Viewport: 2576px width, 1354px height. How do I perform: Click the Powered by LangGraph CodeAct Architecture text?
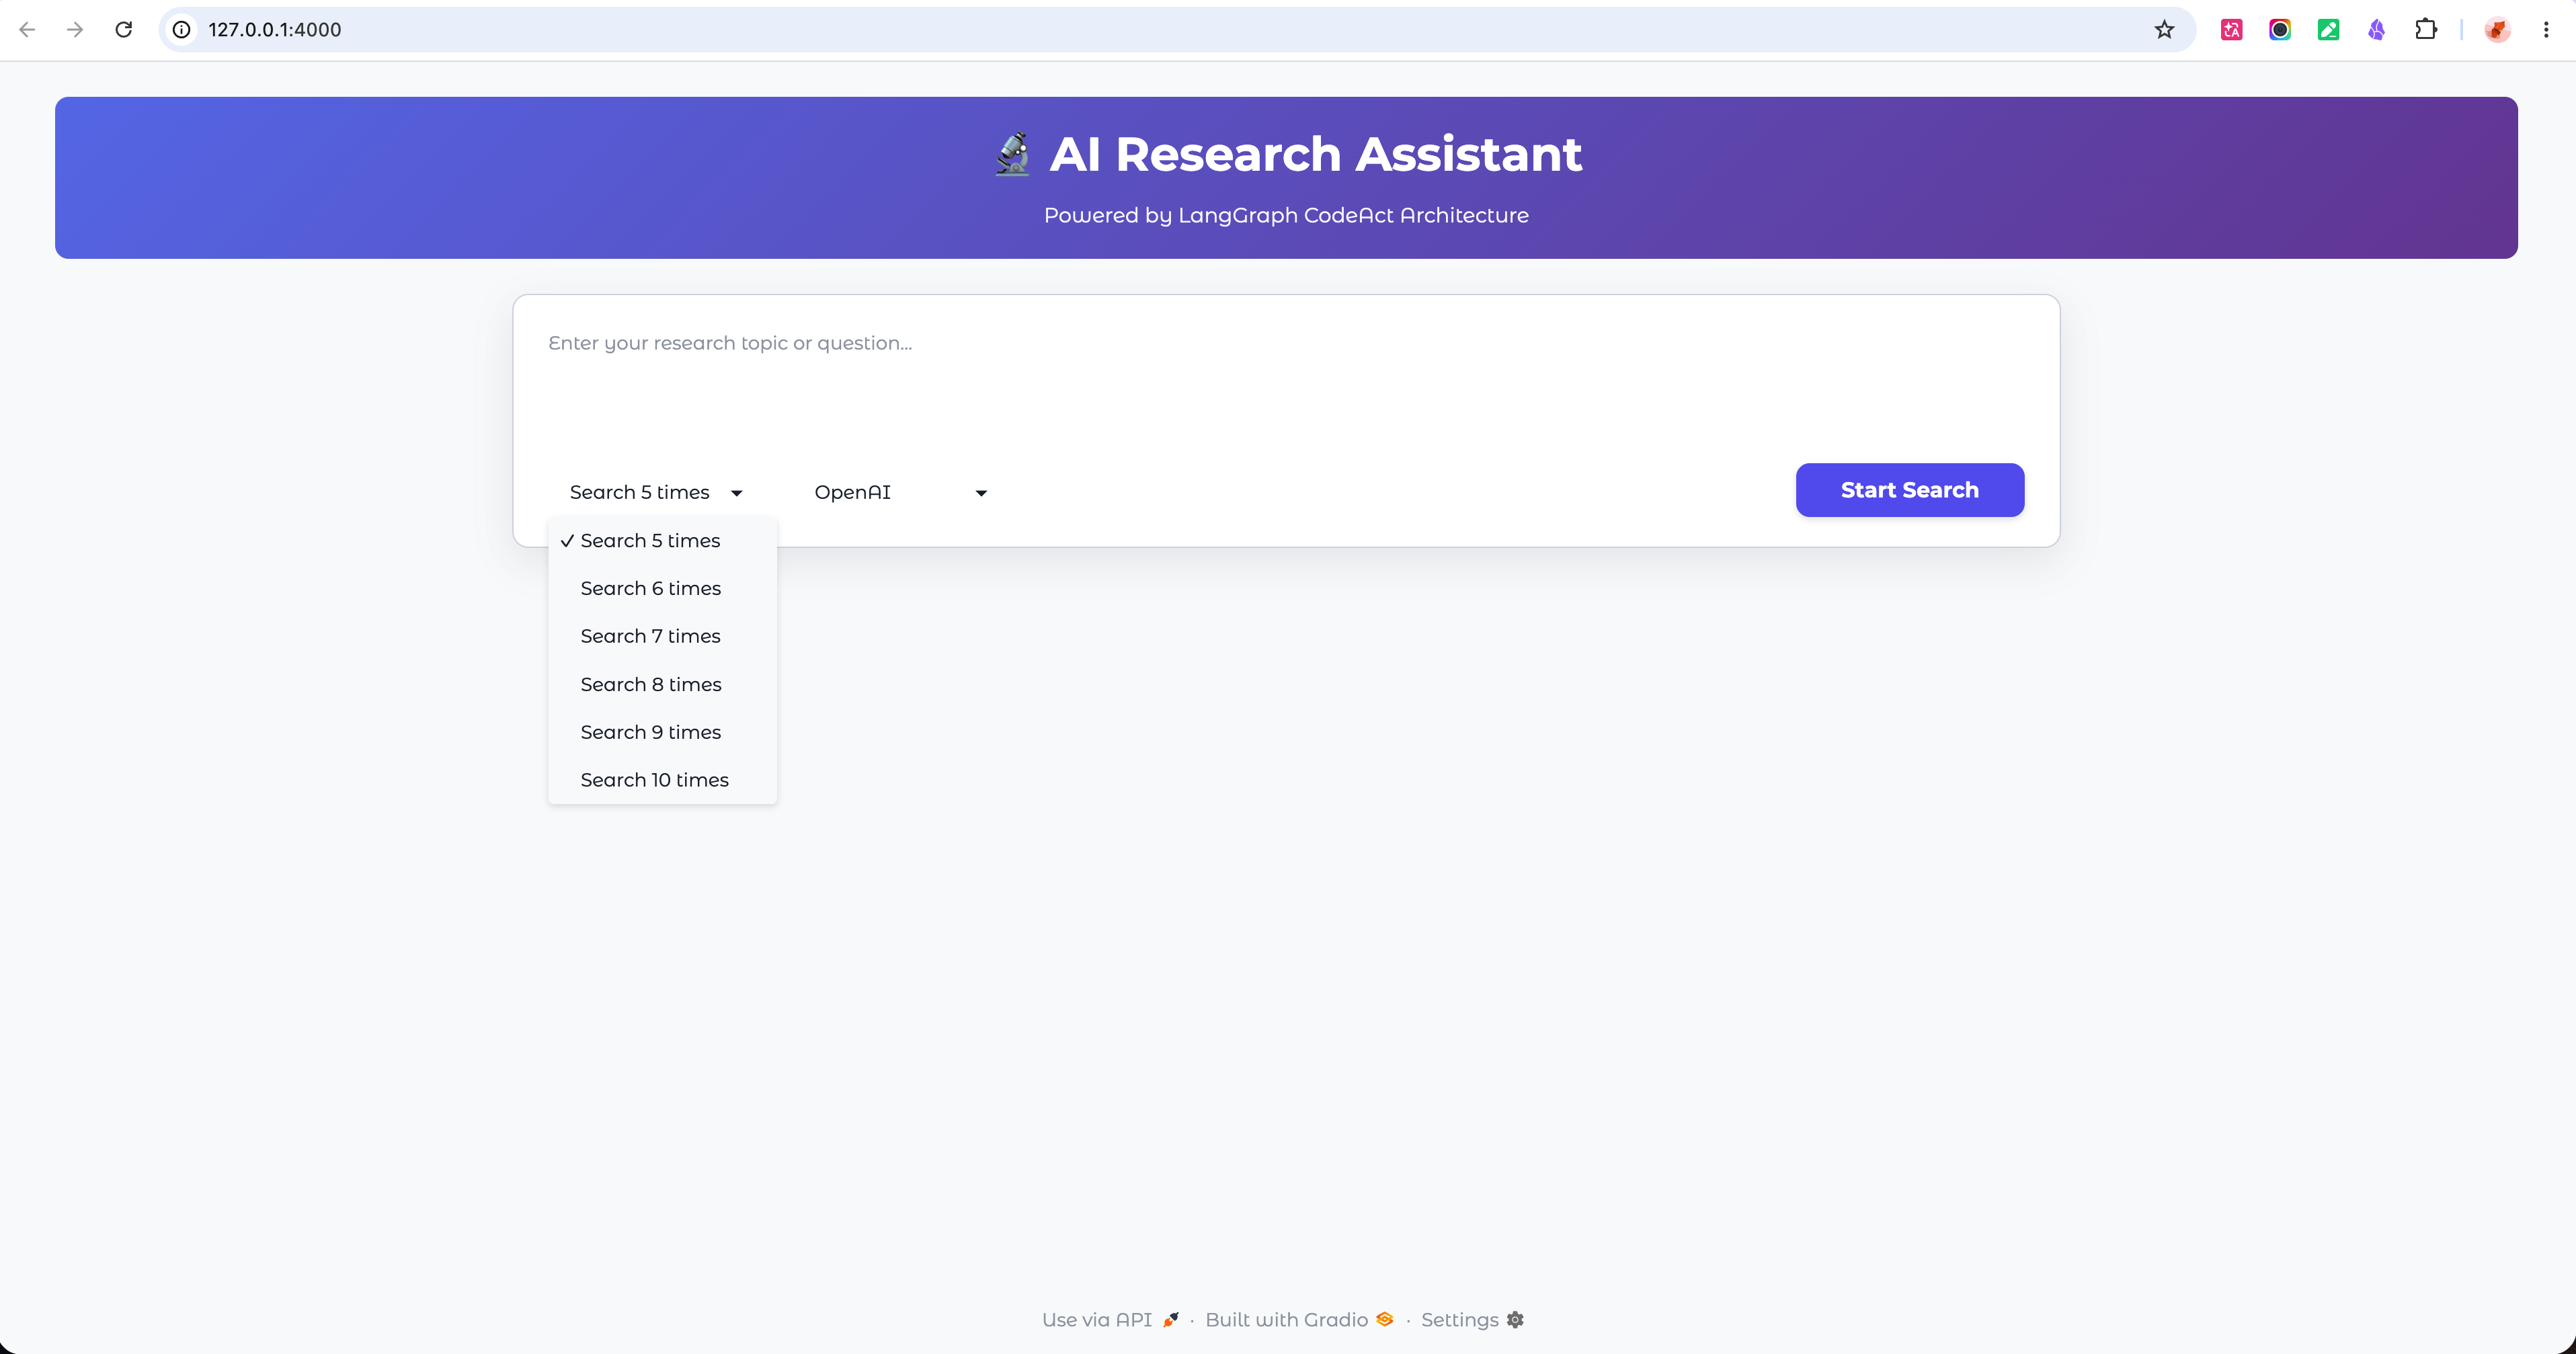point(1286,215)
